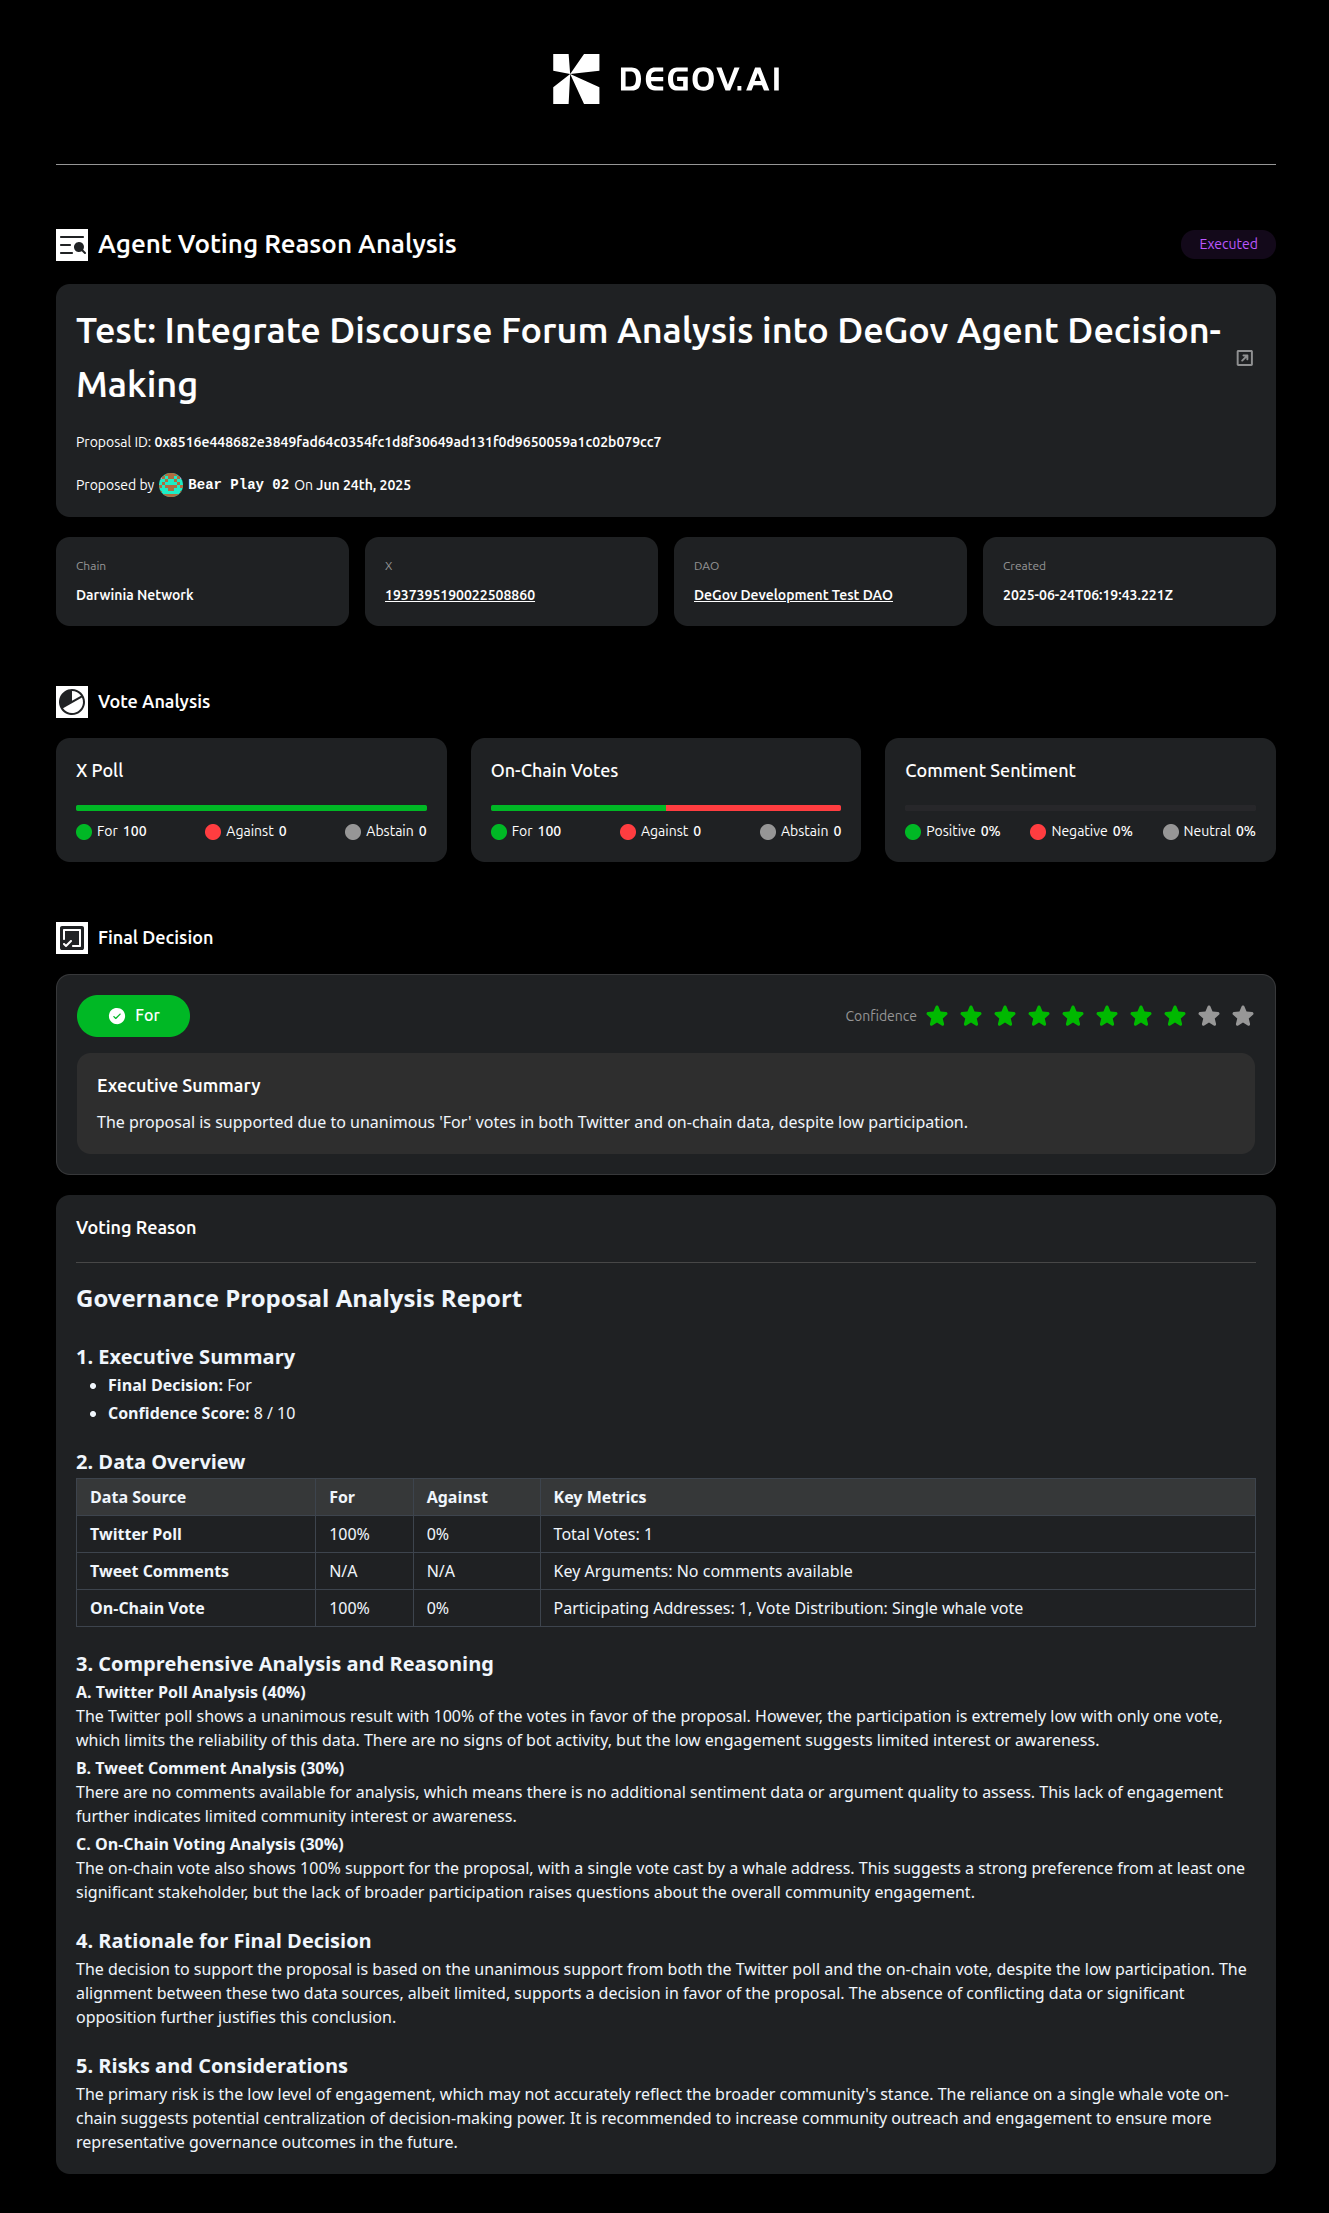1329x2213 pixels.
Task: Click the proposal ID hash
Action: pos(407,442)
